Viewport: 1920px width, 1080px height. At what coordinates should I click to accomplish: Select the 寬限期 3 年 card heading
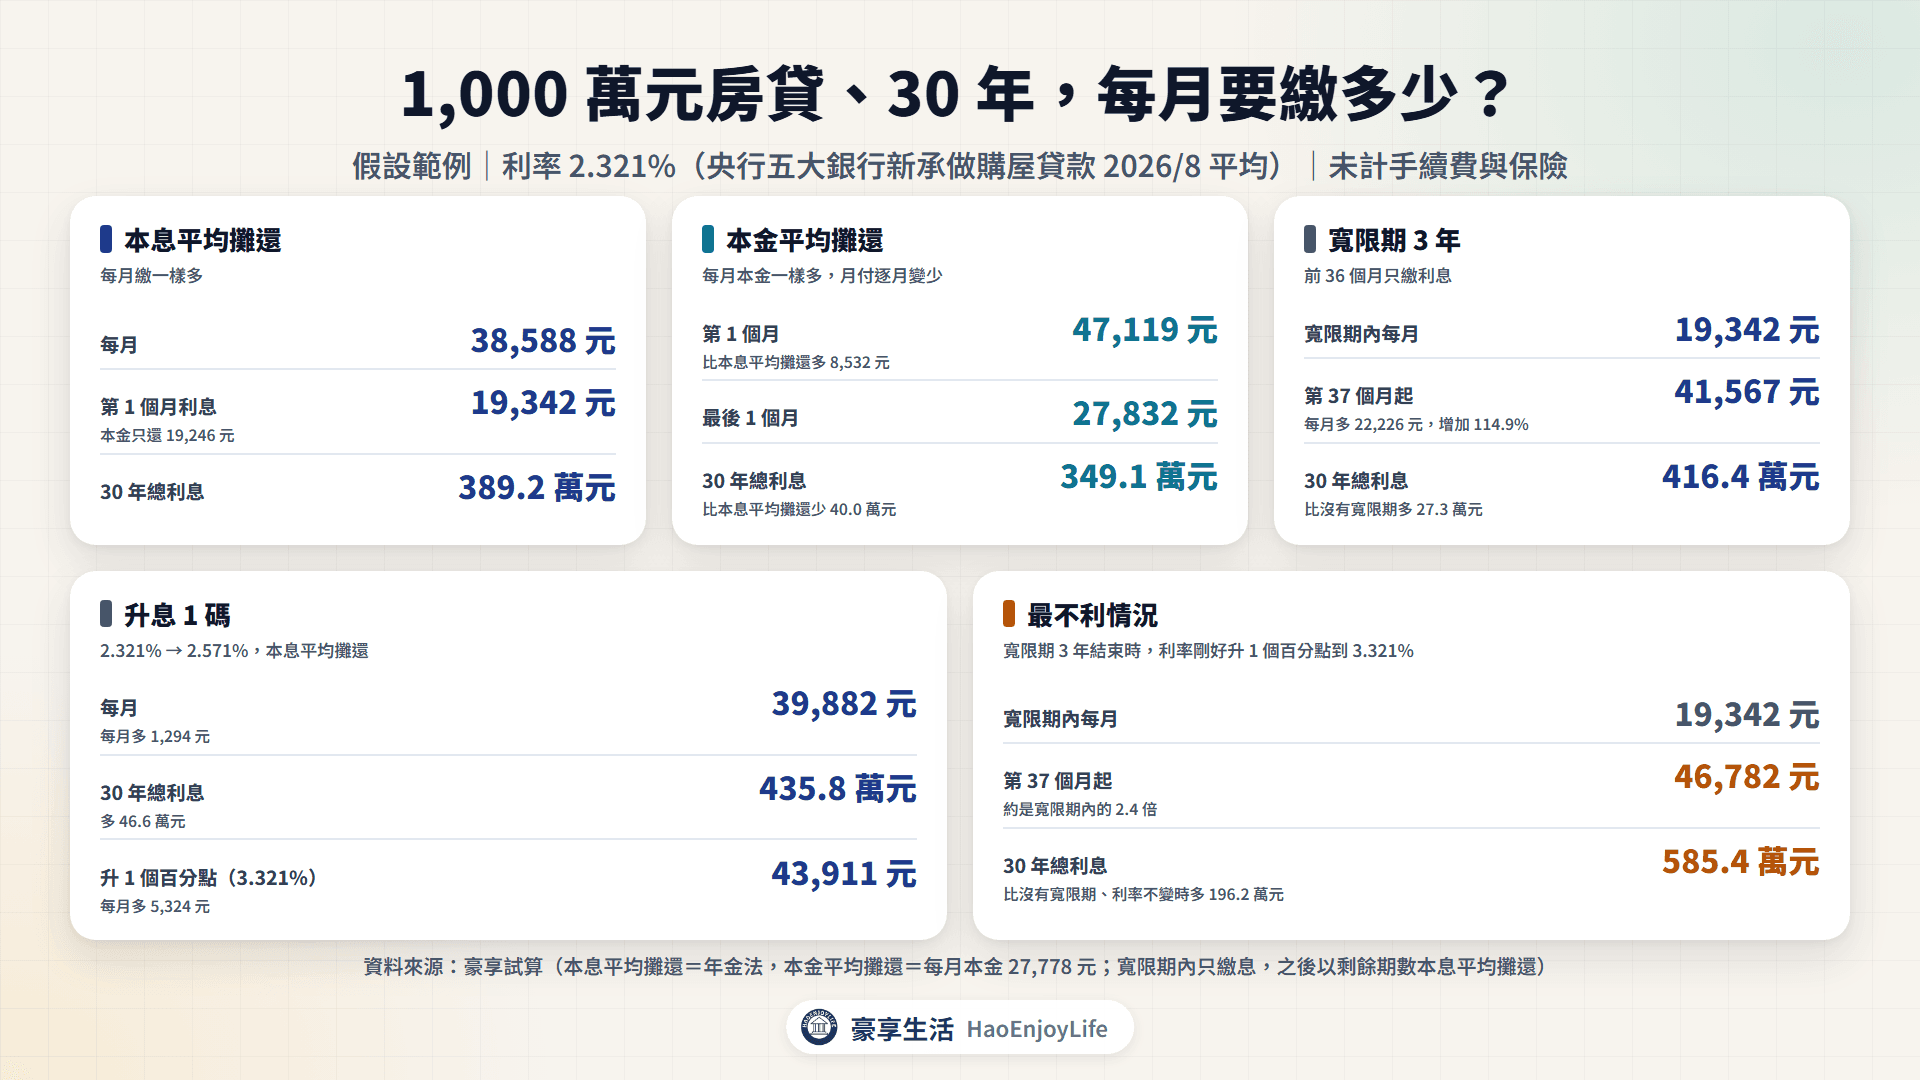1394,240
